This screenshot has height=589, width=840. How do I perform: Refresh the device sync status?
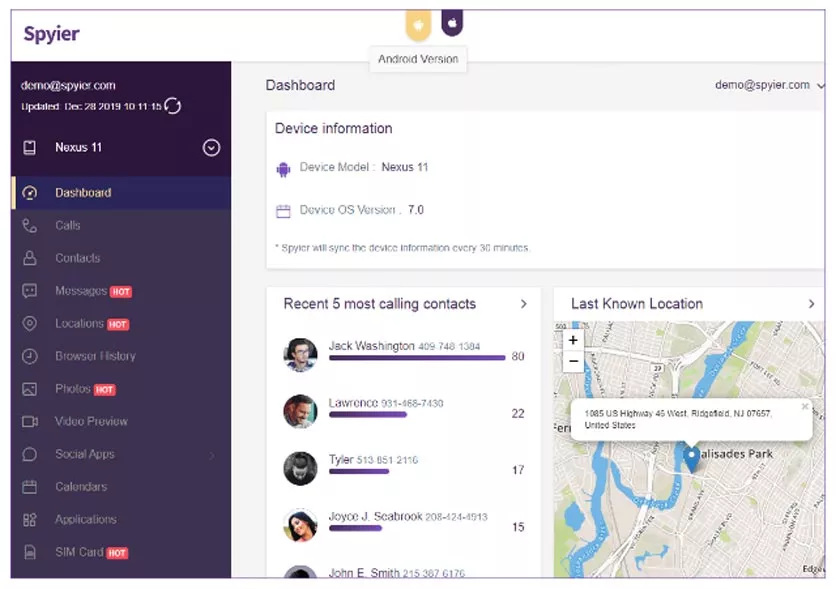[x=172, y=105]
